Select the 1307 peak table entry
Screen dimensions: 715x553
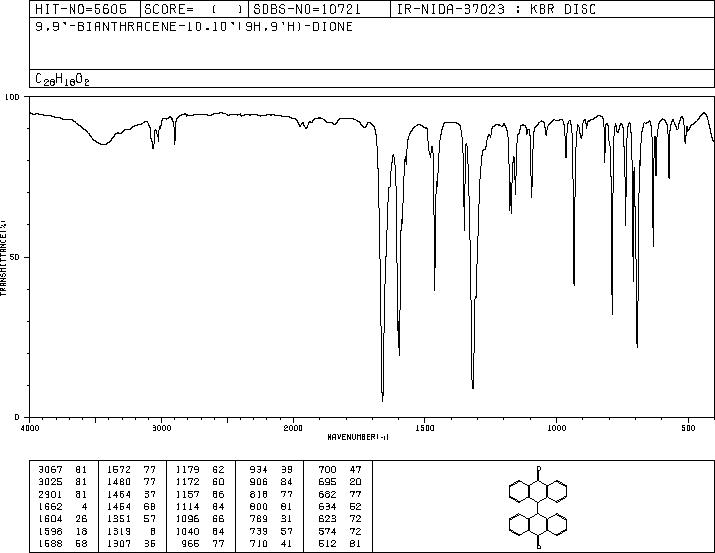click(119, 543)
